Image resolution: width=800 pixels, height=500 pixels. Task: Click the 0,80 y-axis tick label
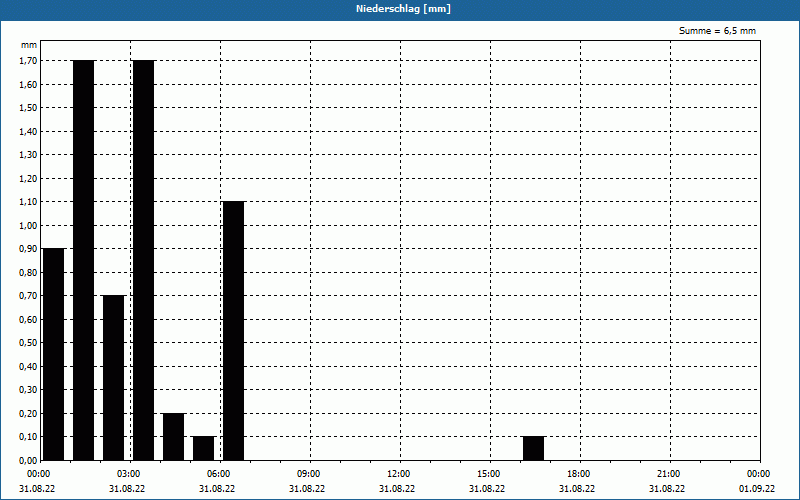28,272
